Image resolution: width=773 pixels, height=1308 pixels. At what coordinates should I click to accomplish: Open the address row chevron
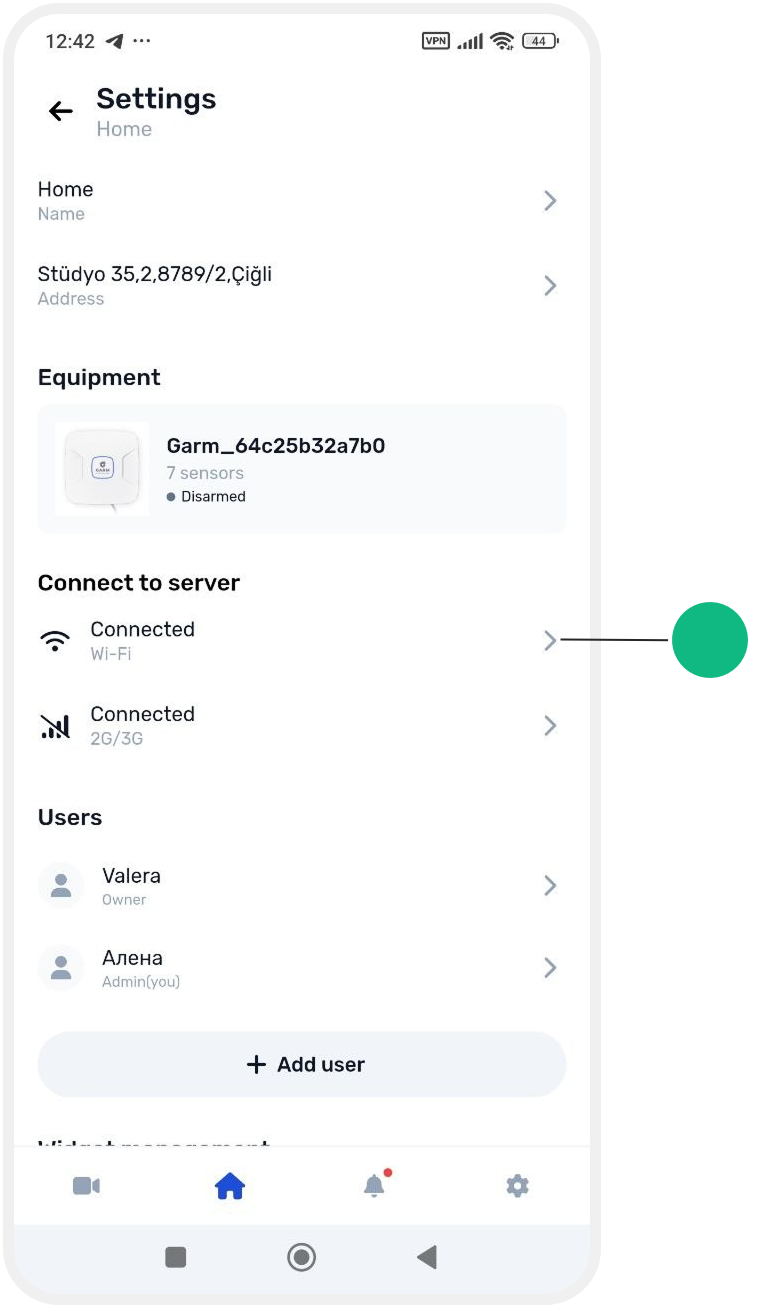(x=550, y=286)
